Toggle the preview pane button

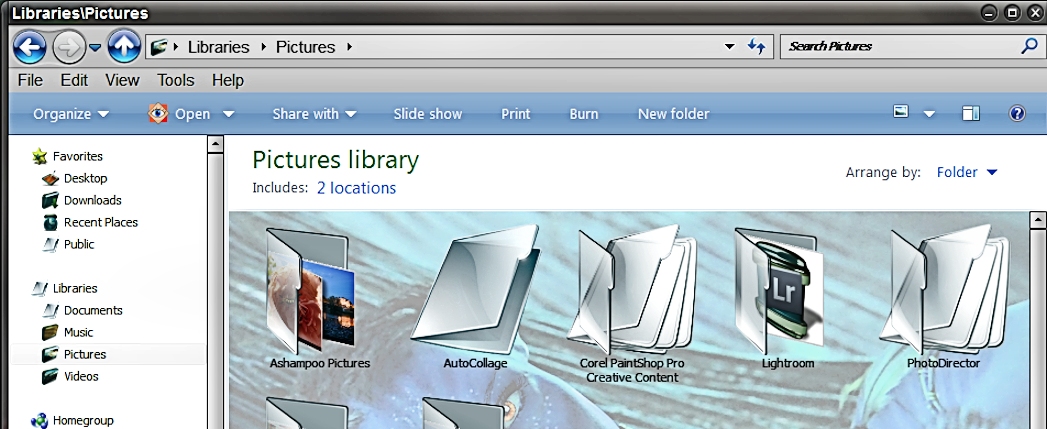click(970, 114)
